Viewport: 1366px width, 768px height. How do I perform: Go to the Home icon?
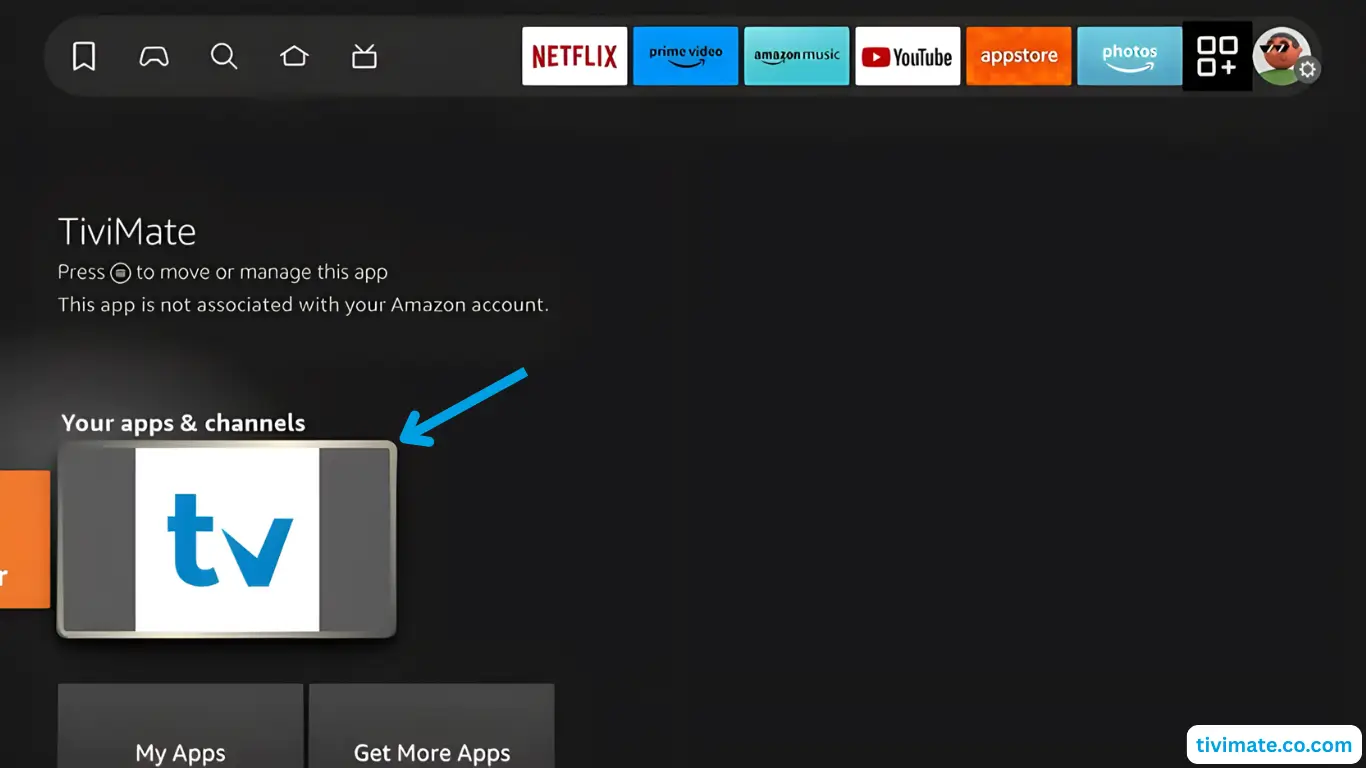coord(294,56)
